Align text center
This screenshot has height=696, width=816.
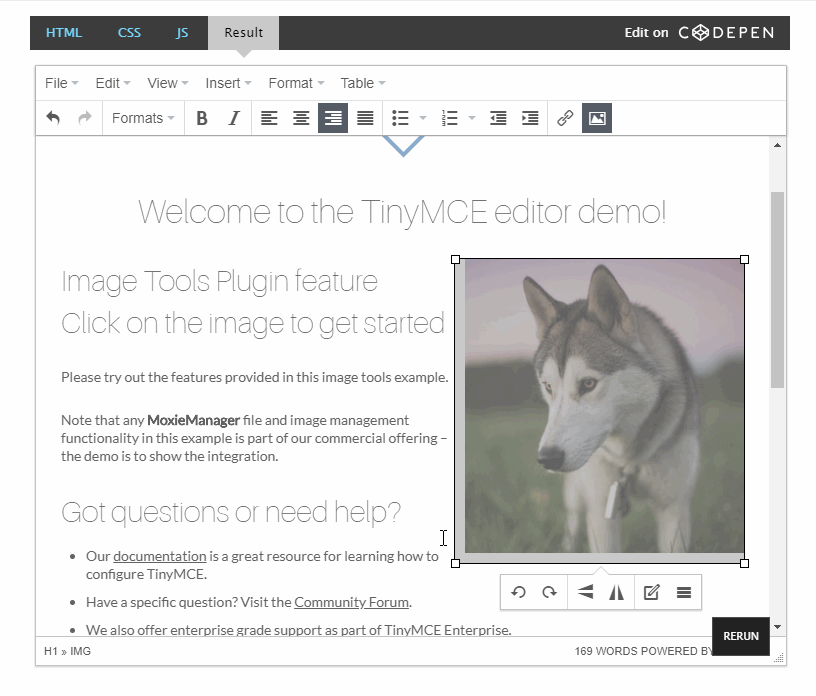coord(301,118)
